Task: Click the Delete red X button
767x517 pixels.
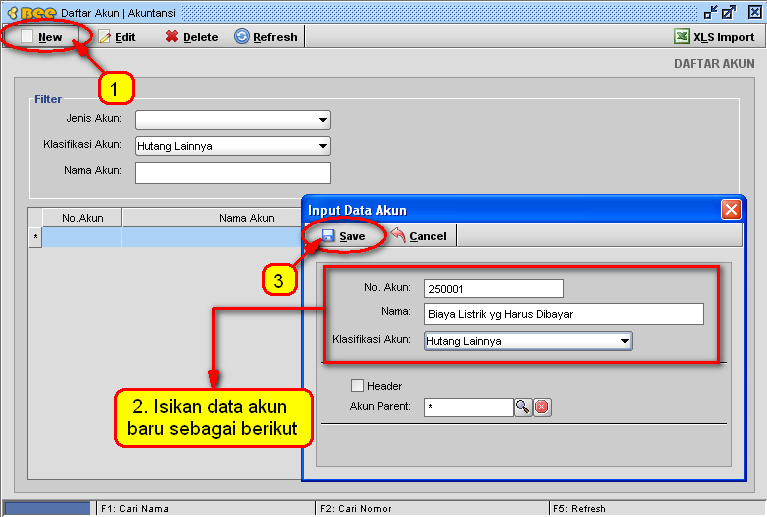Action: tap(192, 37)
